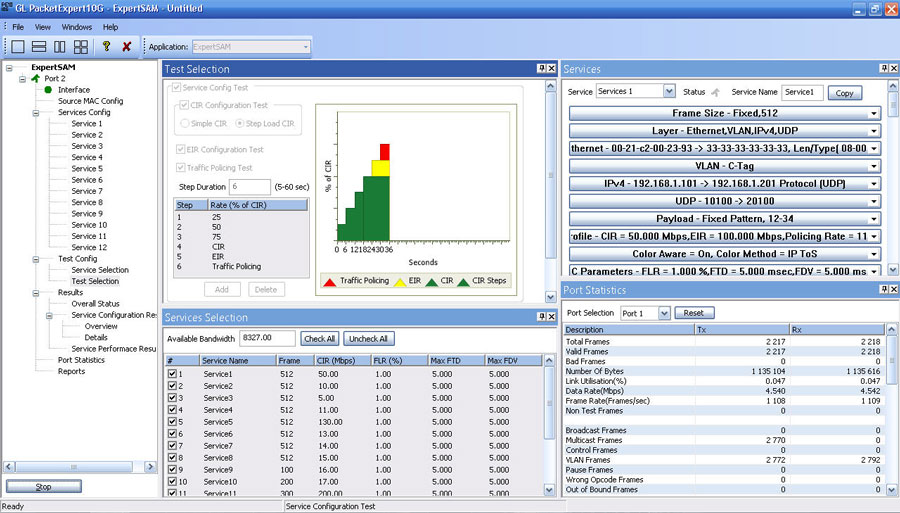Open the Service selector dropdown
Screen dimensions: 900x513
[669, 91]
